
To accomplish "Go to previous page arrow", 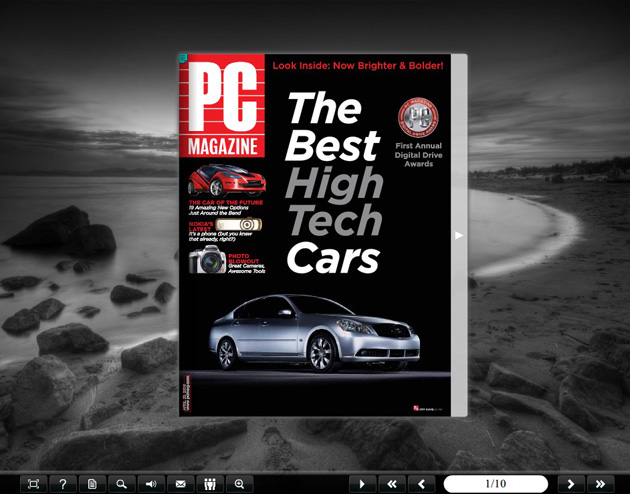I will coord(421,484).
